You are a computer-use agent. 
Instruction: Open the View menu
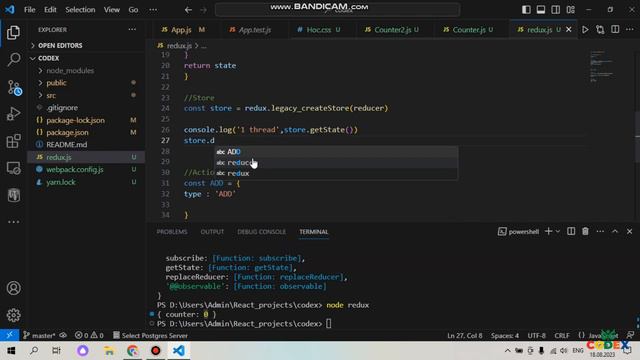tap(111, 10)
